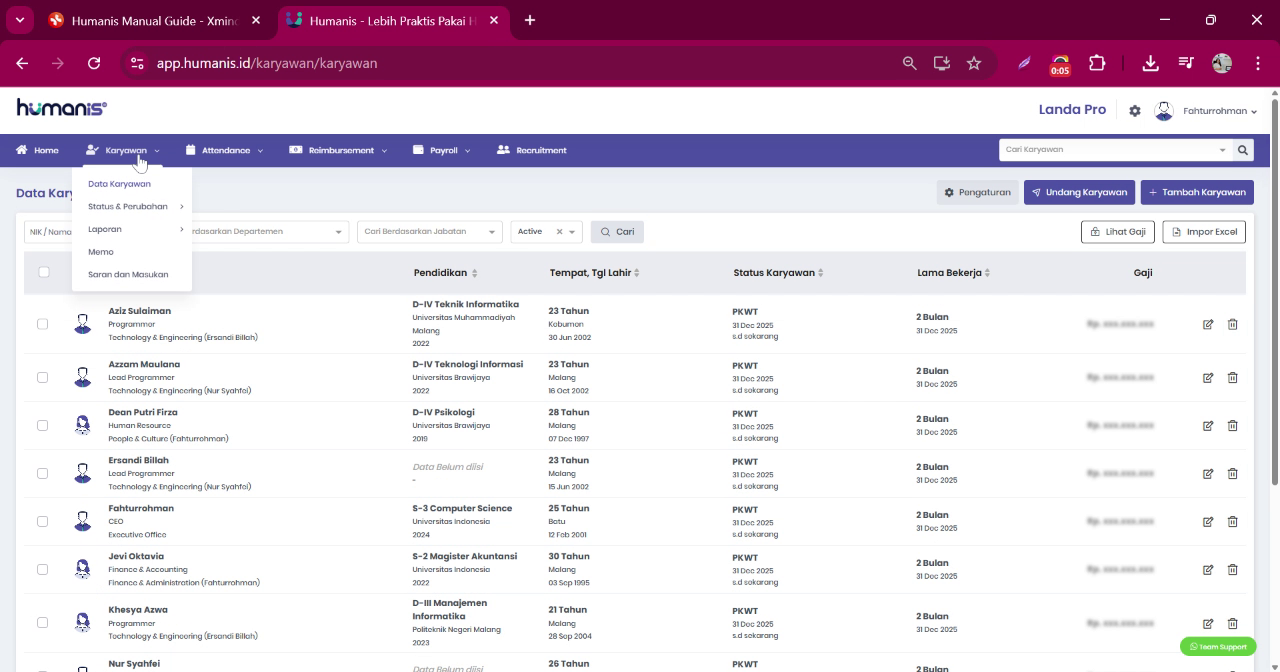Click Tambah Karyawan button
Screen dimensions: 1280x672
(x=1197, y=192)
